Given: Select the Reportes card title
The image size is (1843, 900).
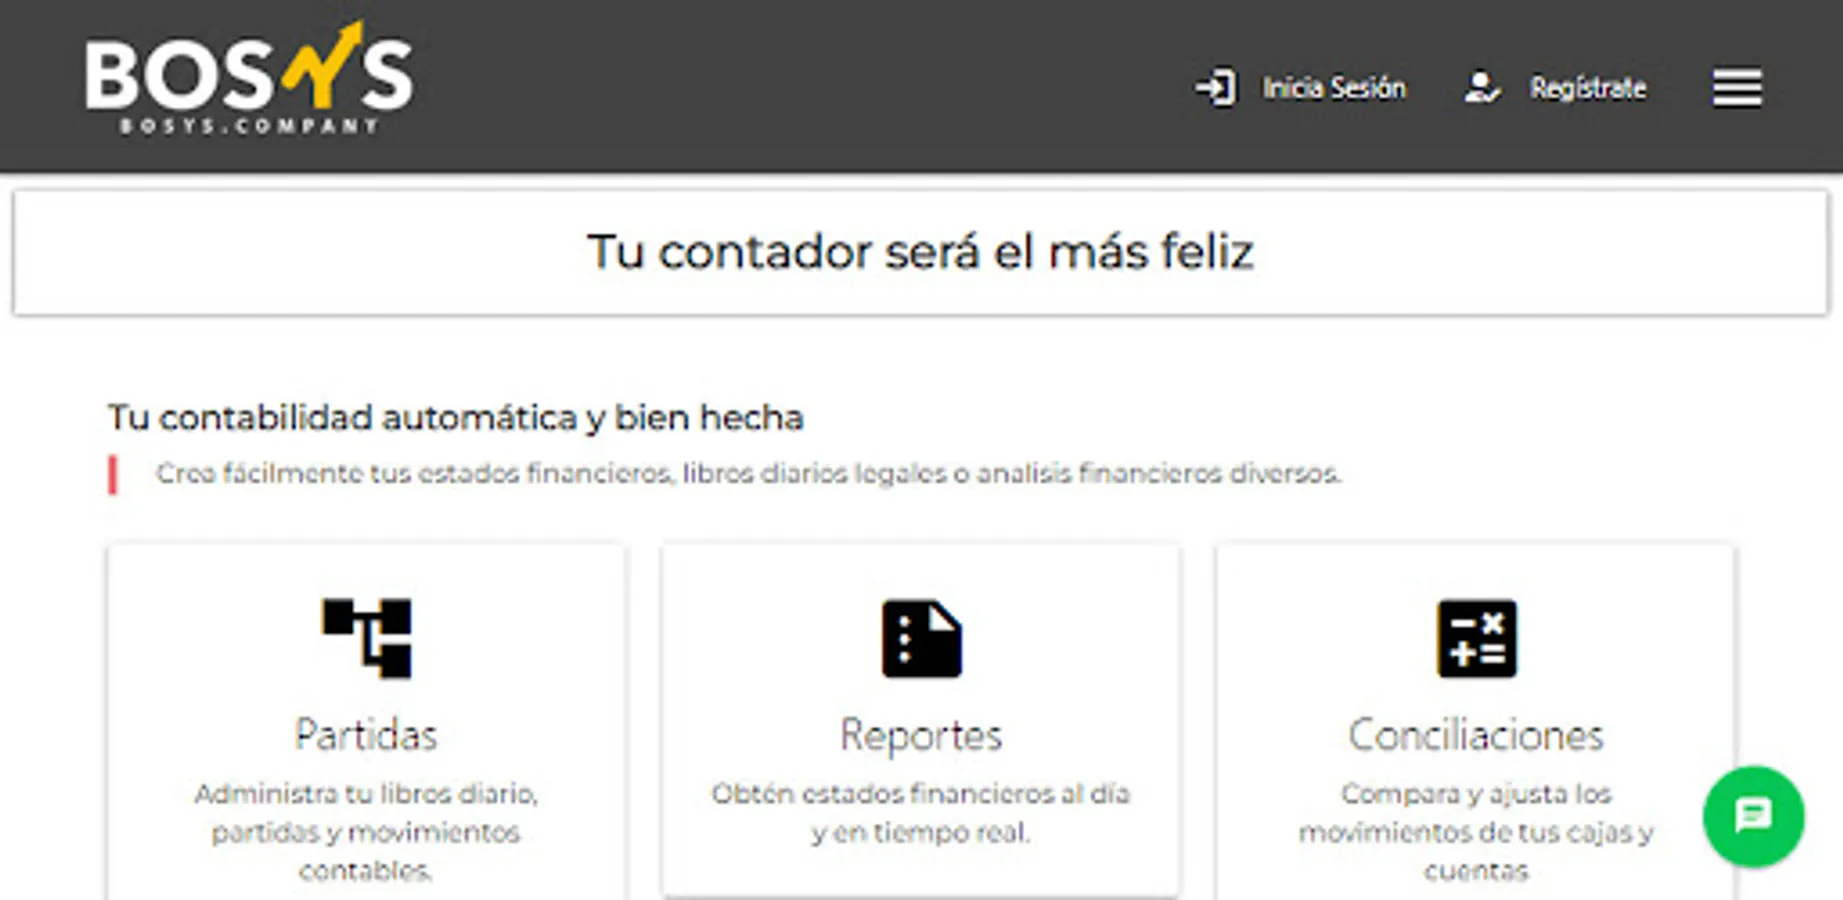Looking at the screenshot, I should [921, 736].
